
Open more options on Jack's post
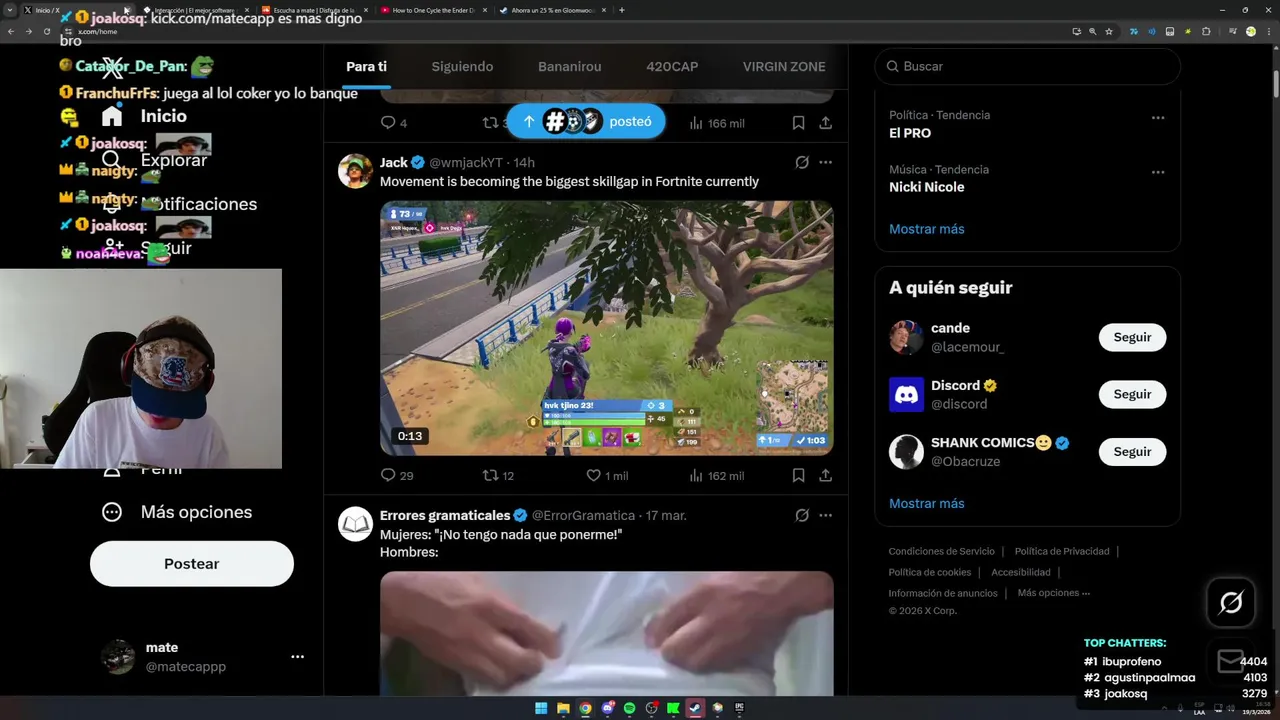(x=825, y=162)
